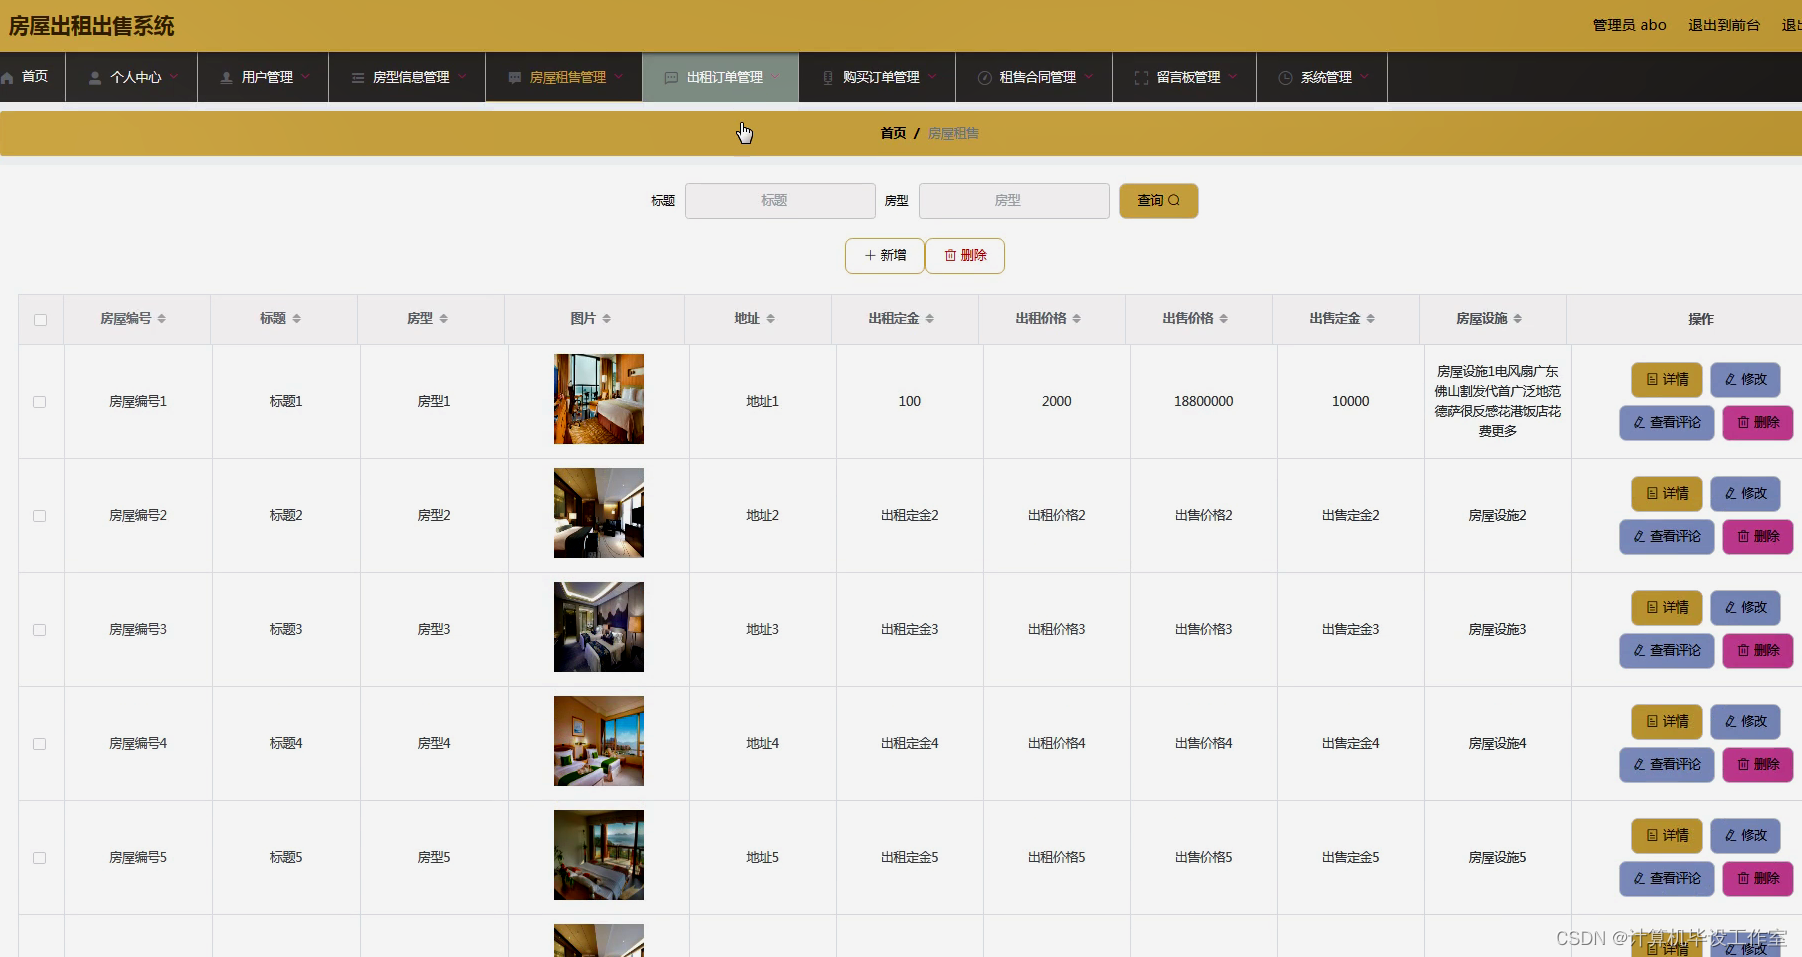This screenshot has height=957, width=1802.
Task: Click the plus icon on 新增 button
Action: click(870, 255)
